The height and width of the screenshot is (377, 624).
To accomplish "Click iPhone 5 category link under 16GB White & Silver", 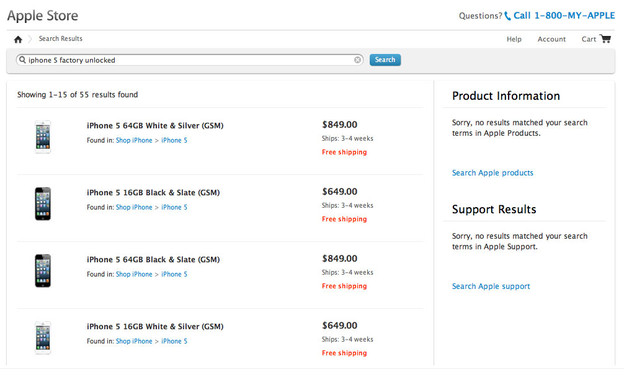I will tap(174, 341).
